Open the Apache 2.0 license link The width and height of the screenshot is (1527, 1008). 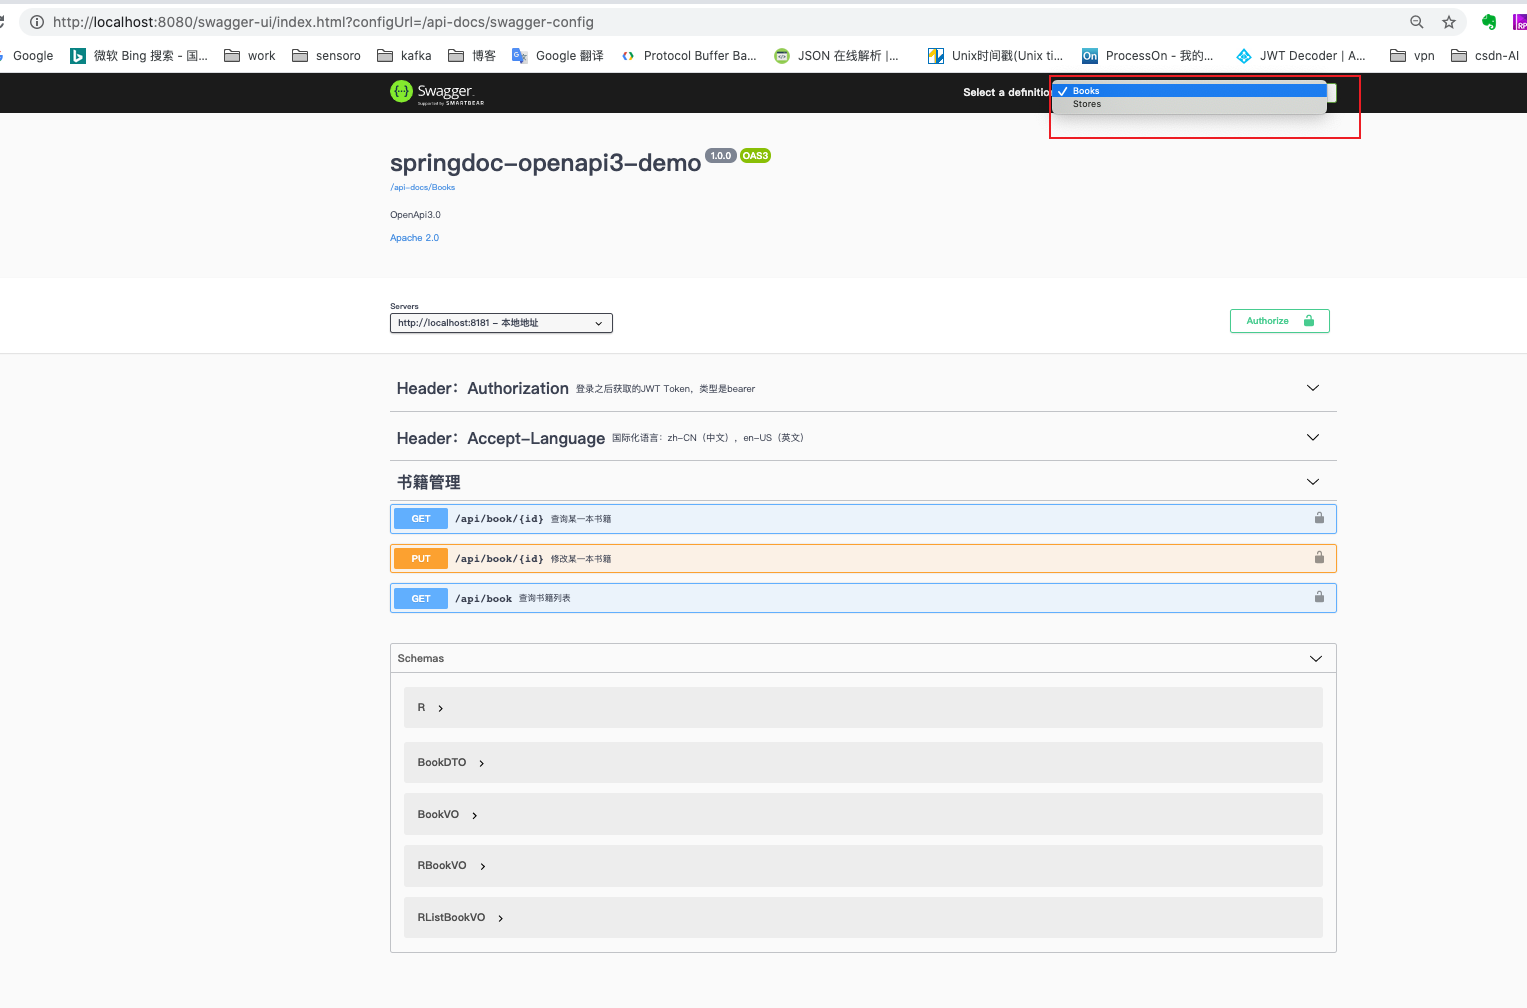[414, 237]
